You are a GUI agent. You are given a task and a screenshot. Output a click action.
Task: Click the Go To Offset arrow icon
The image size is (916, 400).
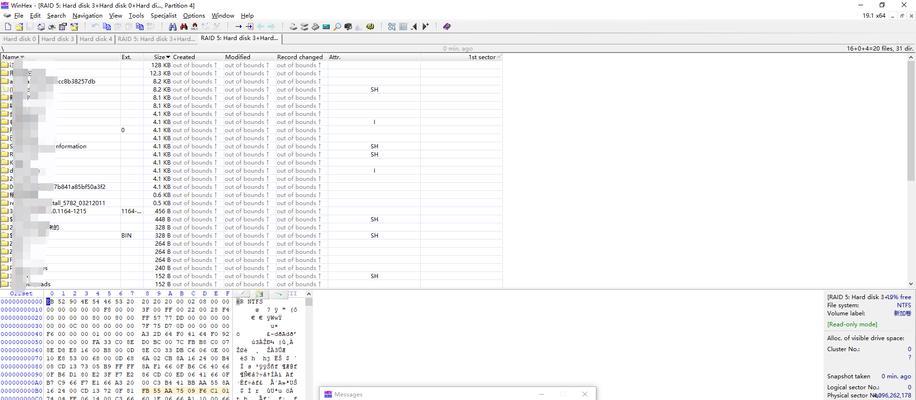click(238, 26)
